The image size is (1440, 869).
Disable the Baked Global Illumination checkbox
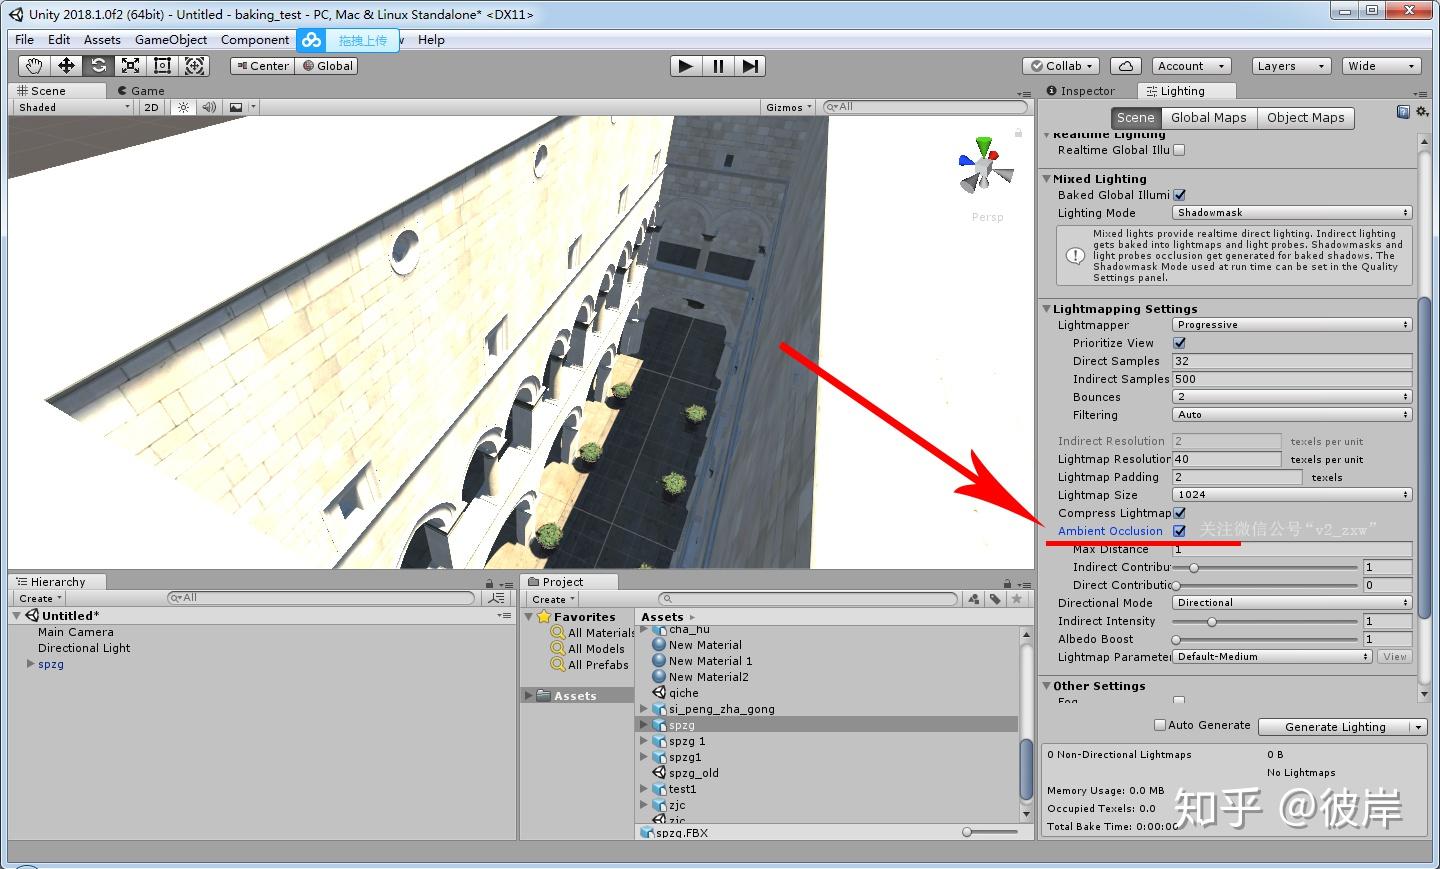(1180, 195)
